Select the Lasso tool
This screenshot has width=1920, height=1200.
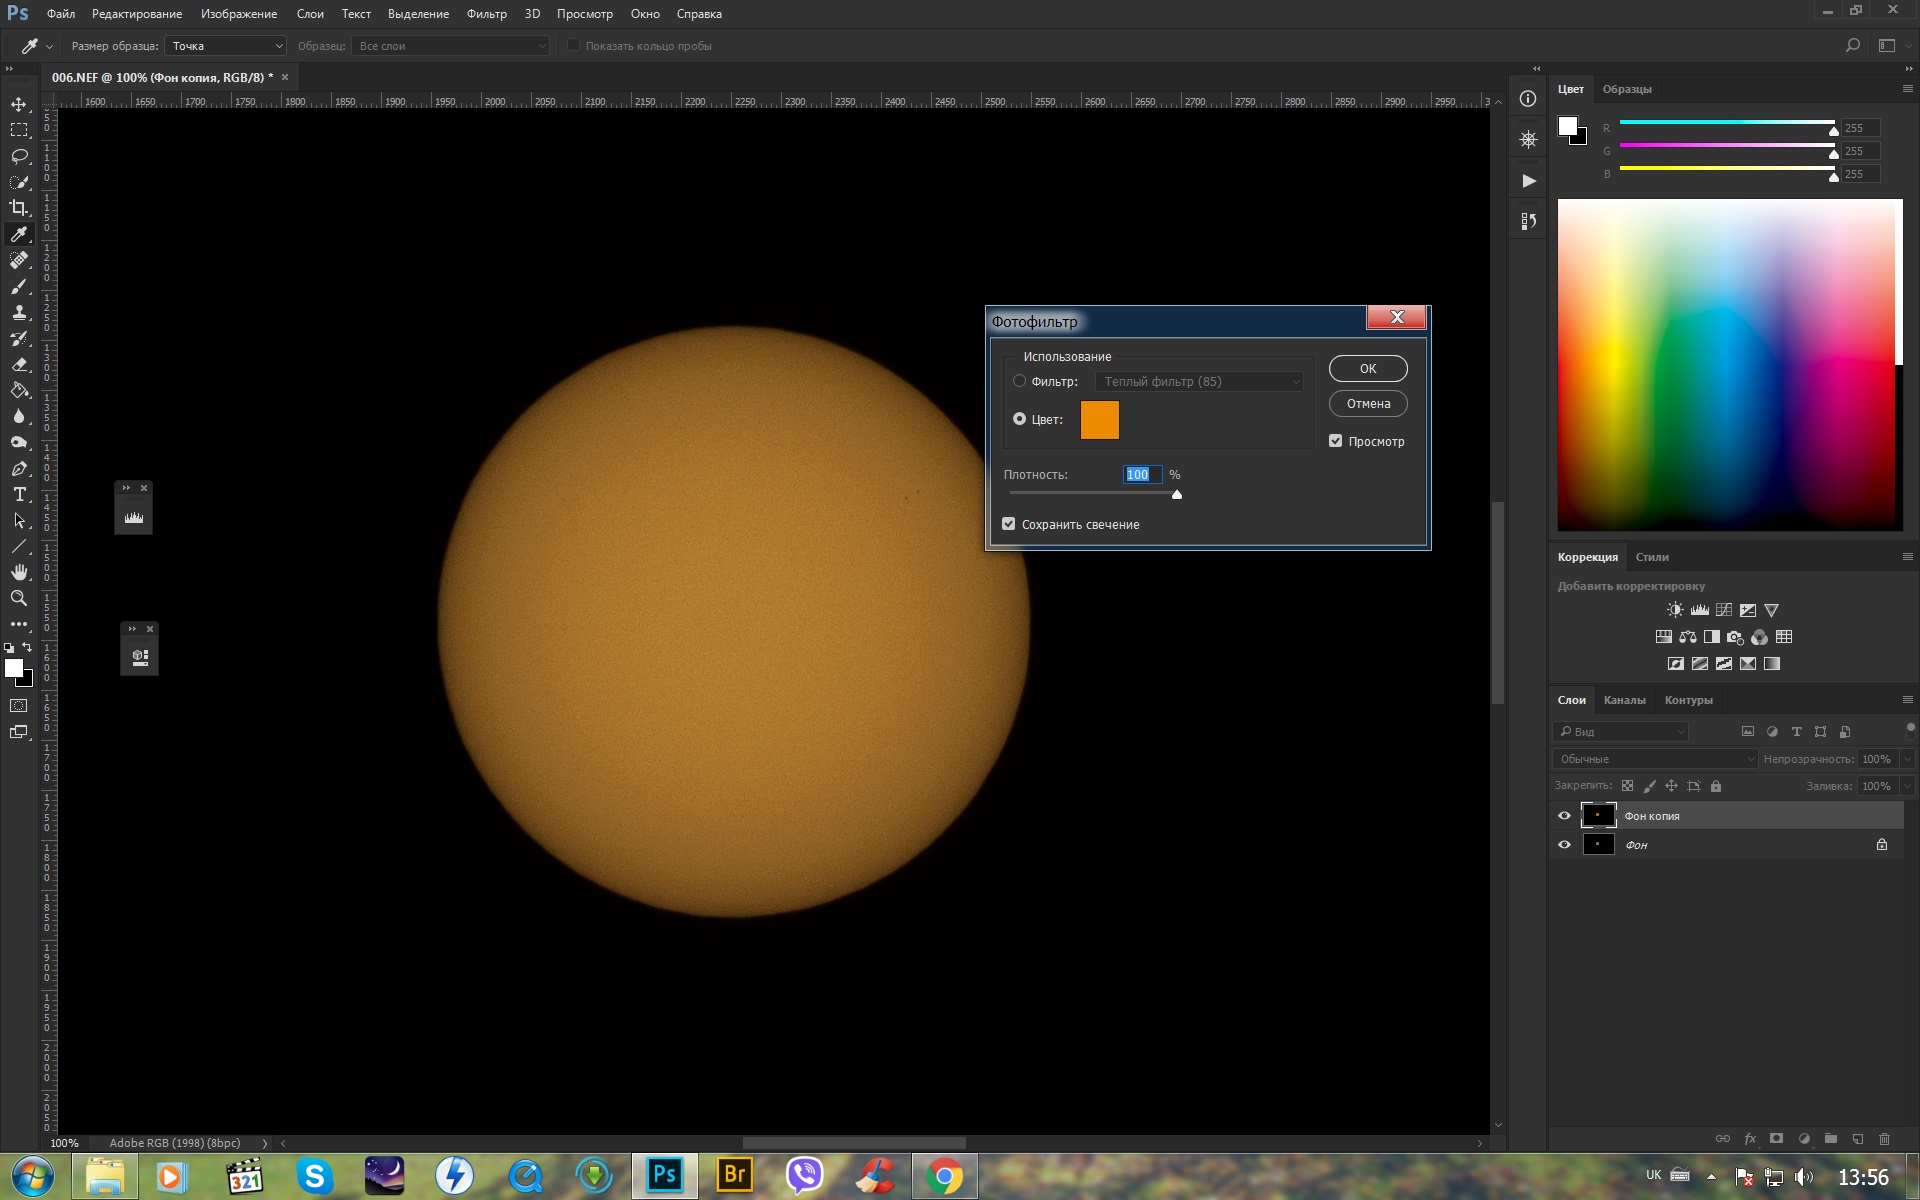tap(19, 156)
